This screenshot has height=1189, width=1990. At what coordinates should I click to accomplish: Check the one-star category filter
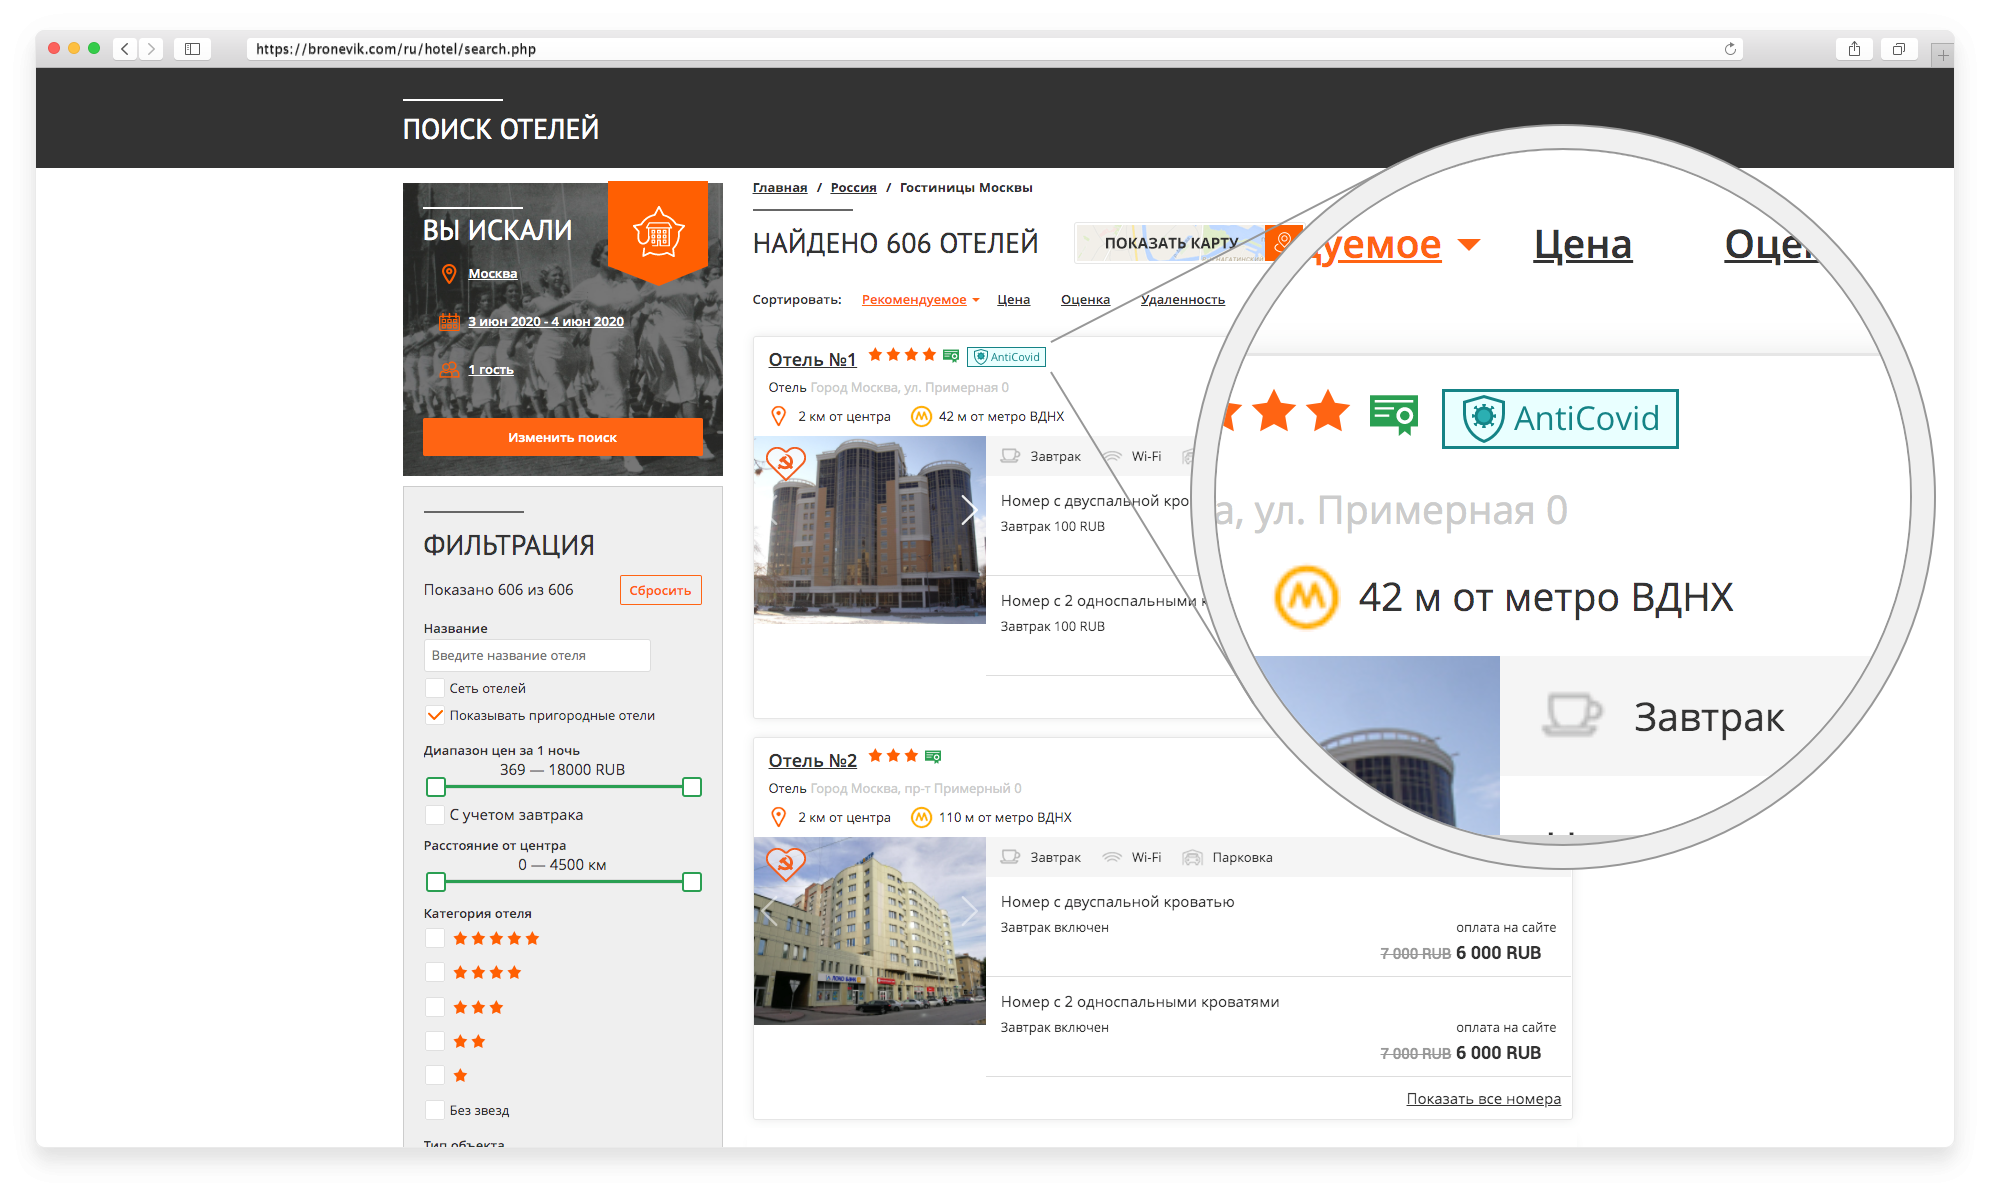435,1075
